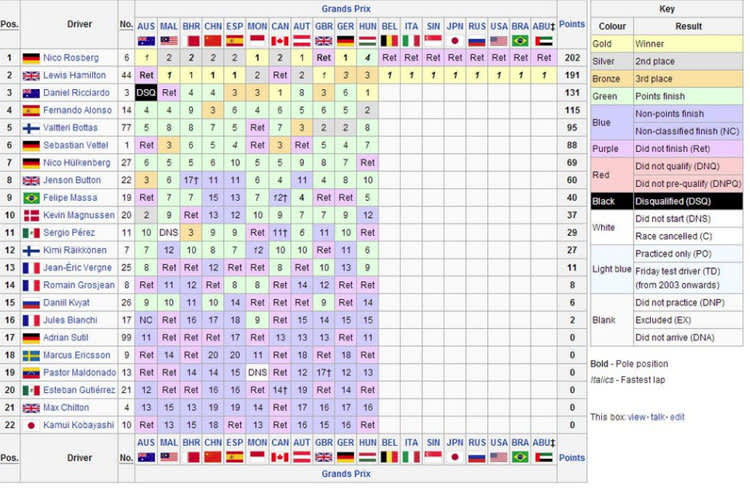Screen dimensions: 750x500
Task: Click the edit link under the key
Action: 677,416
